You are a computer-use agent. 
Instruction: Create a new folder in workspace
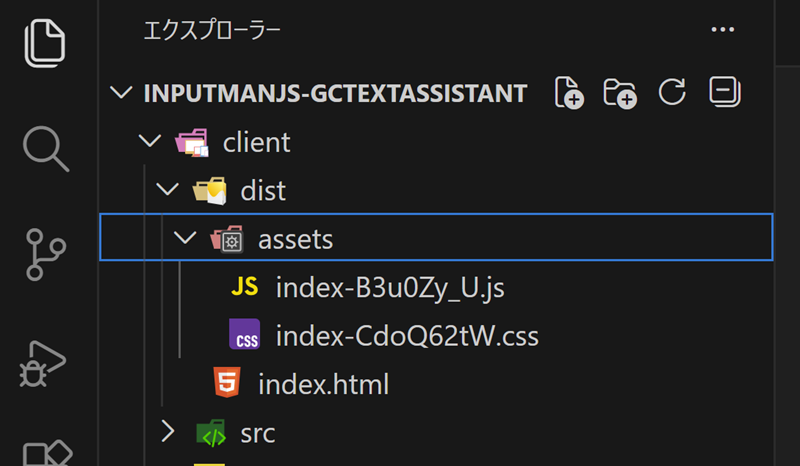pos(620,93)
